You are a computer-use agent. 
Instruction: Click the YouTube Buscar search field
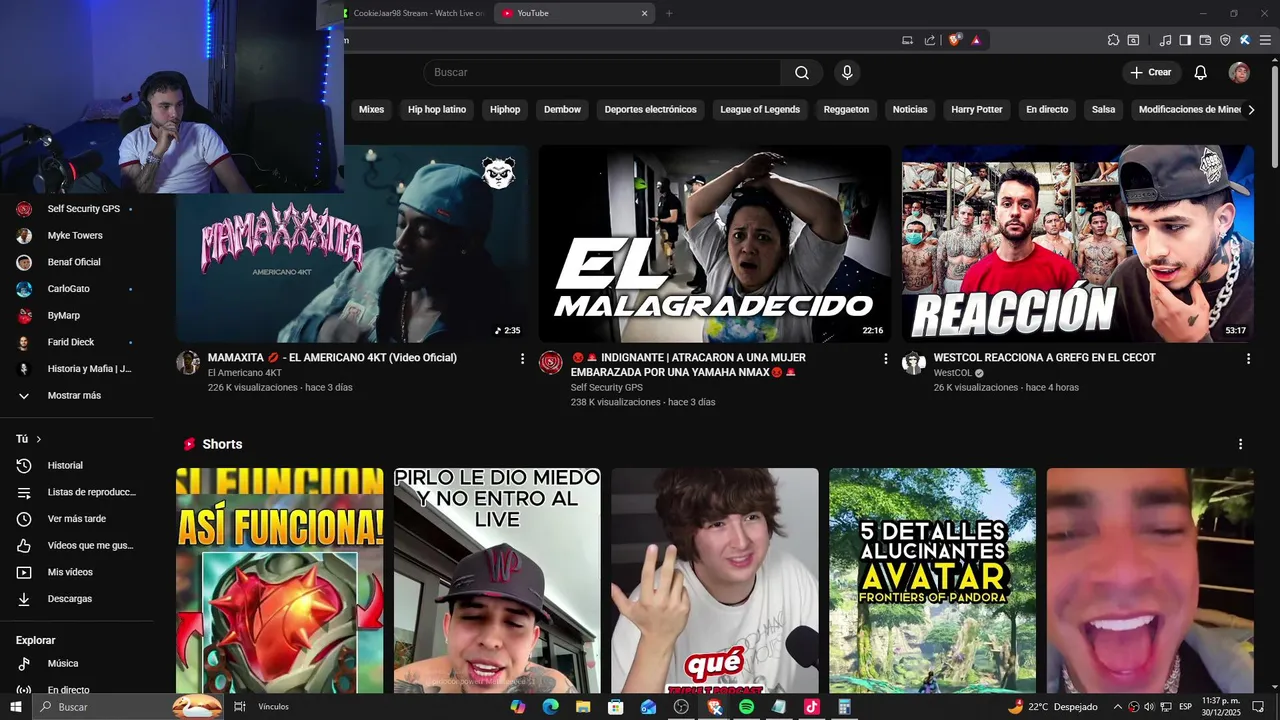pos(602,72)
